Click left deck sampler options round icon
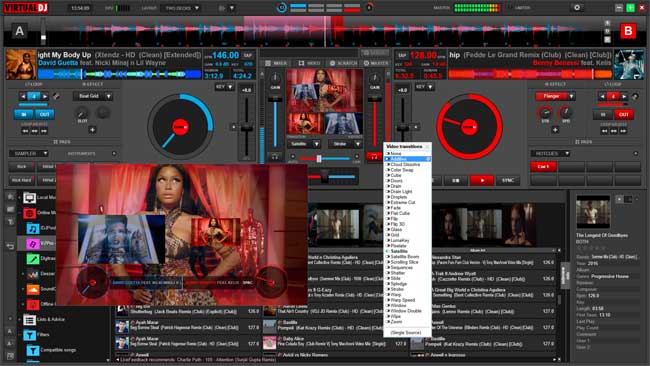This screenshot has width=650, height=366. point(114,154)
